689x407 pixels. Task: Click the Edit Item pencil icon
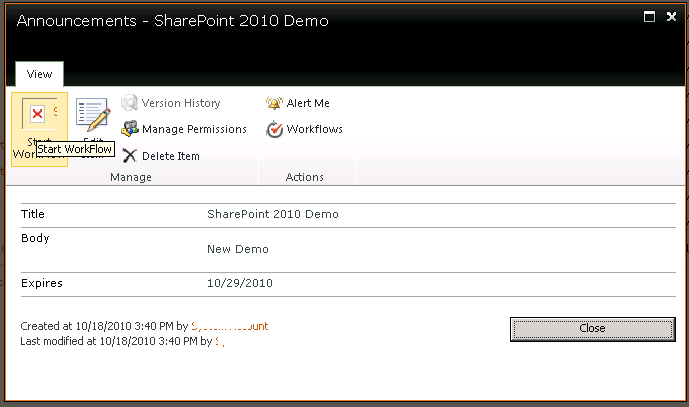point(93,115)
